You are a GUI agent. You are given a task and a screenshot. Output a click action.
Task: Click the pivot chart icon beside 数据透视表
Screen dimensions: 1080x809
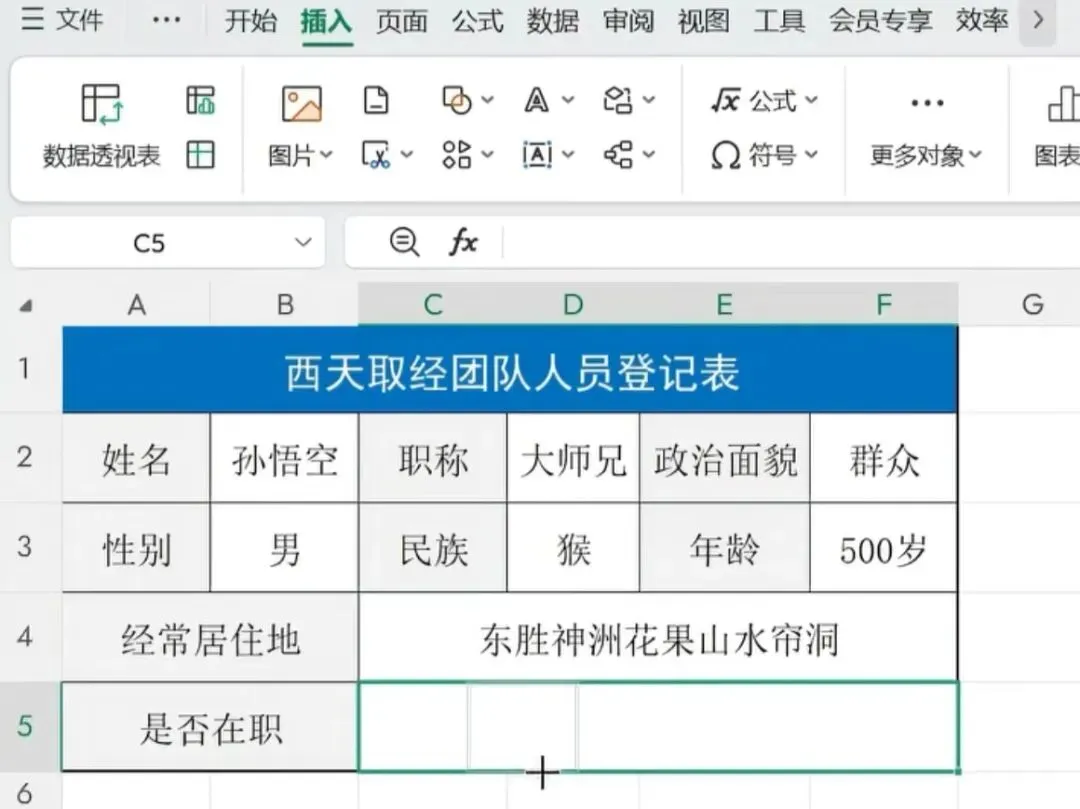[x=200, y=101]
